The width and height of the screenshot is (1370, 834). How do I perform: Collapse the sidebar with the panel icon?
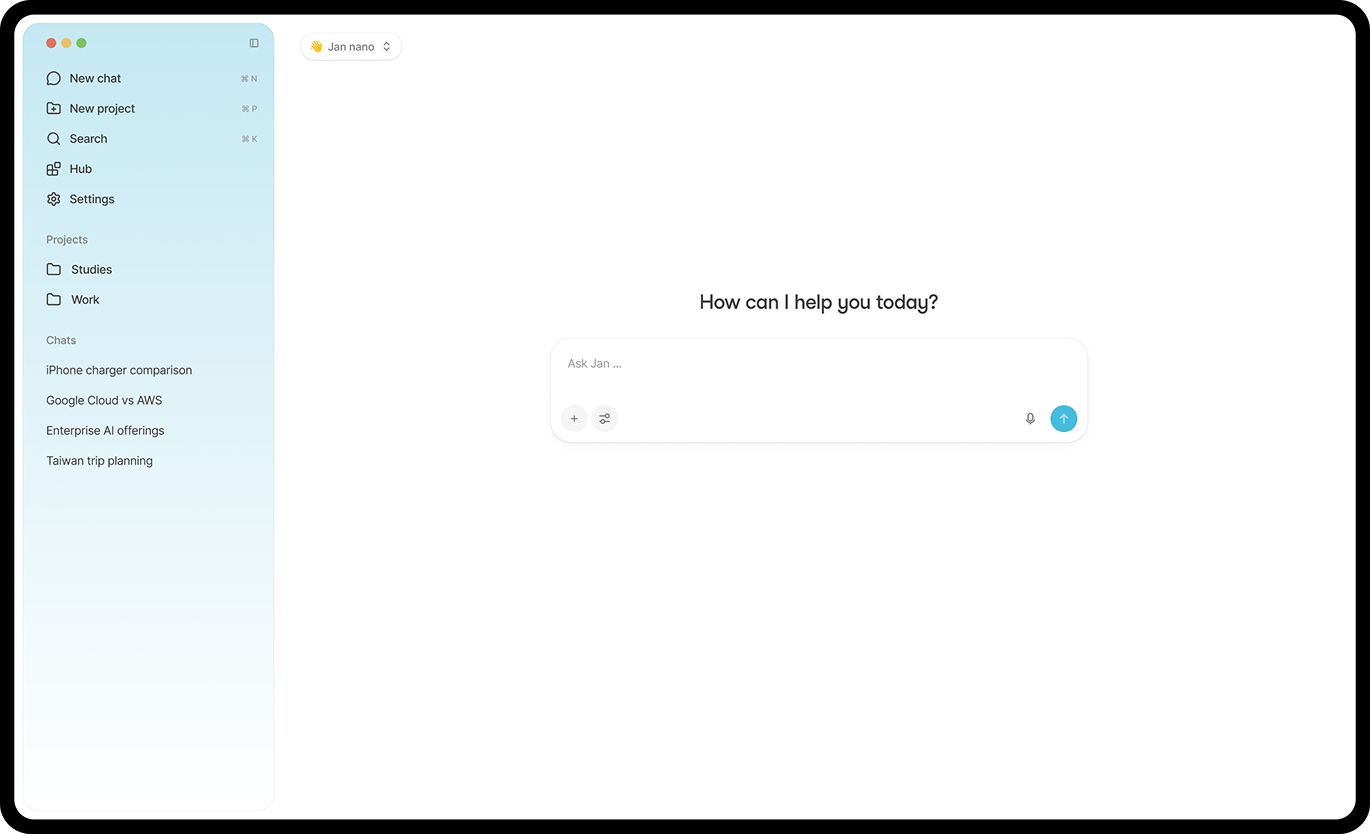point(254,43)
